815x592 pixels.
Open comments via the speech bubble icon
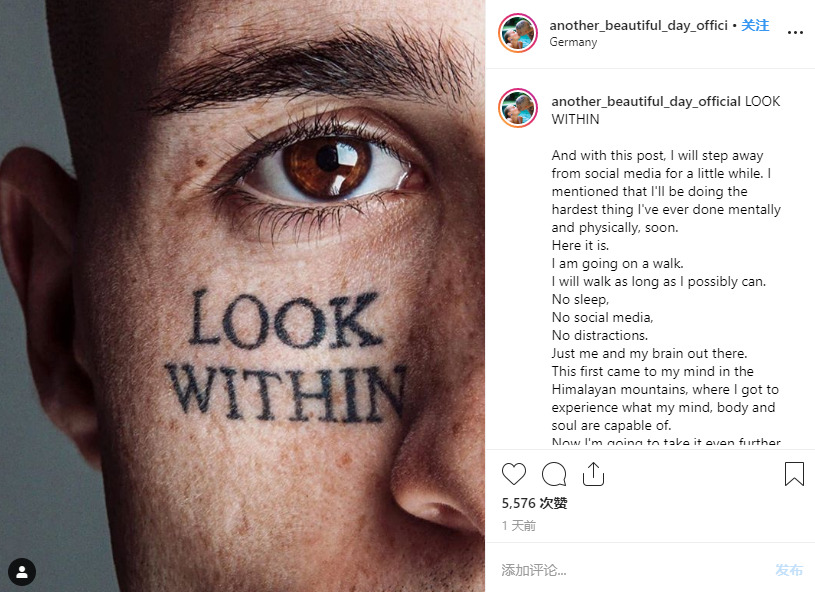(554, 474)
